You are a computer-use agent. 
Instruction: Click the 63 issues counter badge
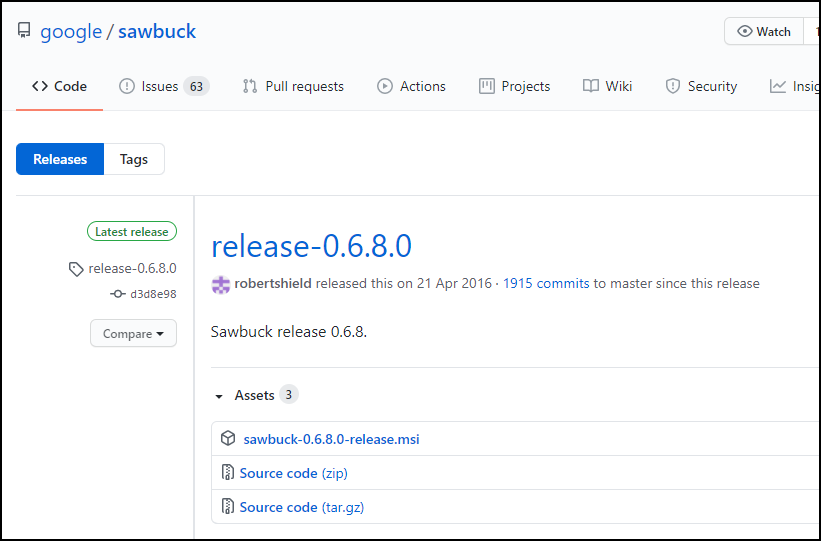(196, 86)
